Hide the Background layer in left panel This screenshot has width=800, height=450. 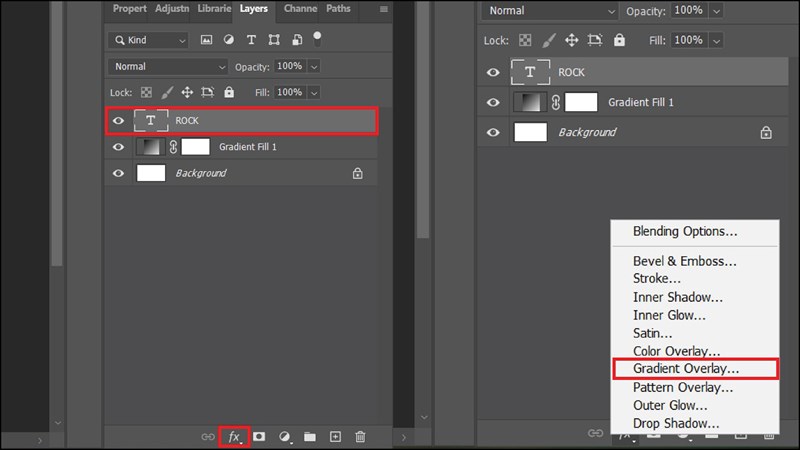118,173
